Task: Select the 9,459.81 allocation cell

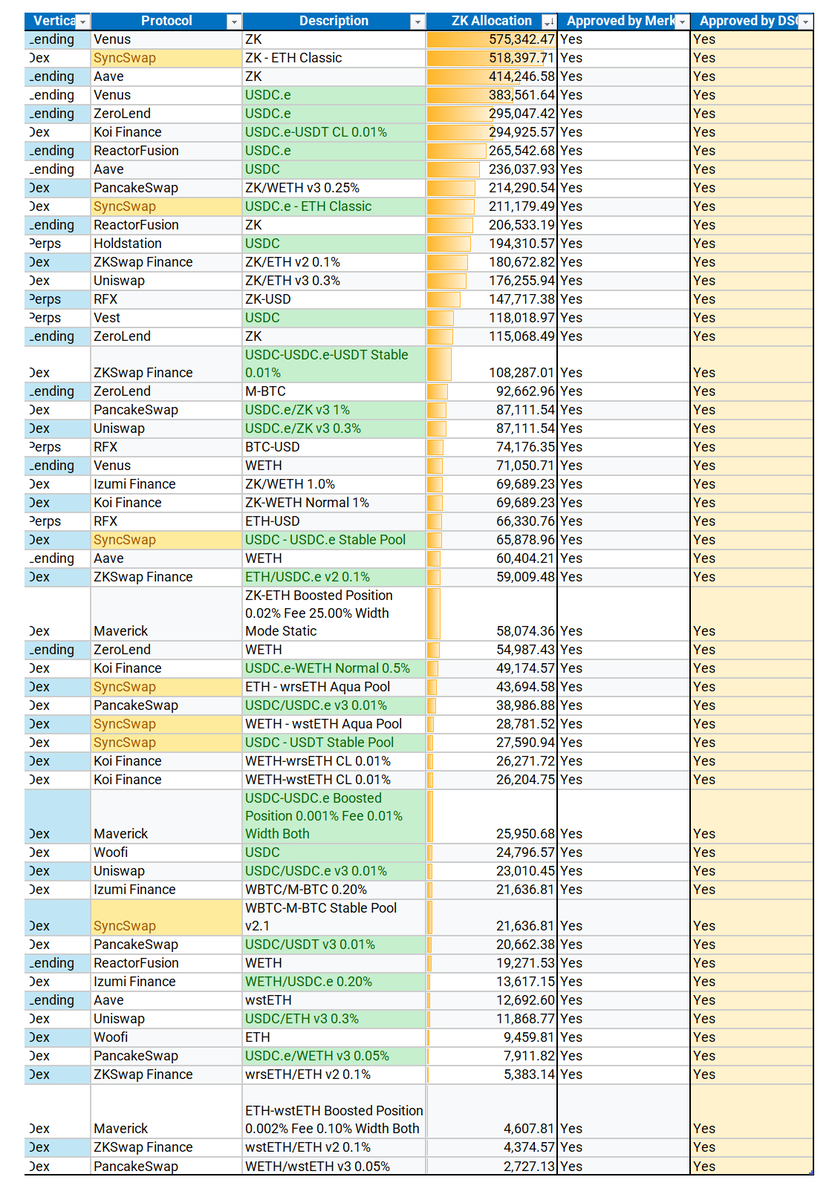Action: [x=492, y=1037]
